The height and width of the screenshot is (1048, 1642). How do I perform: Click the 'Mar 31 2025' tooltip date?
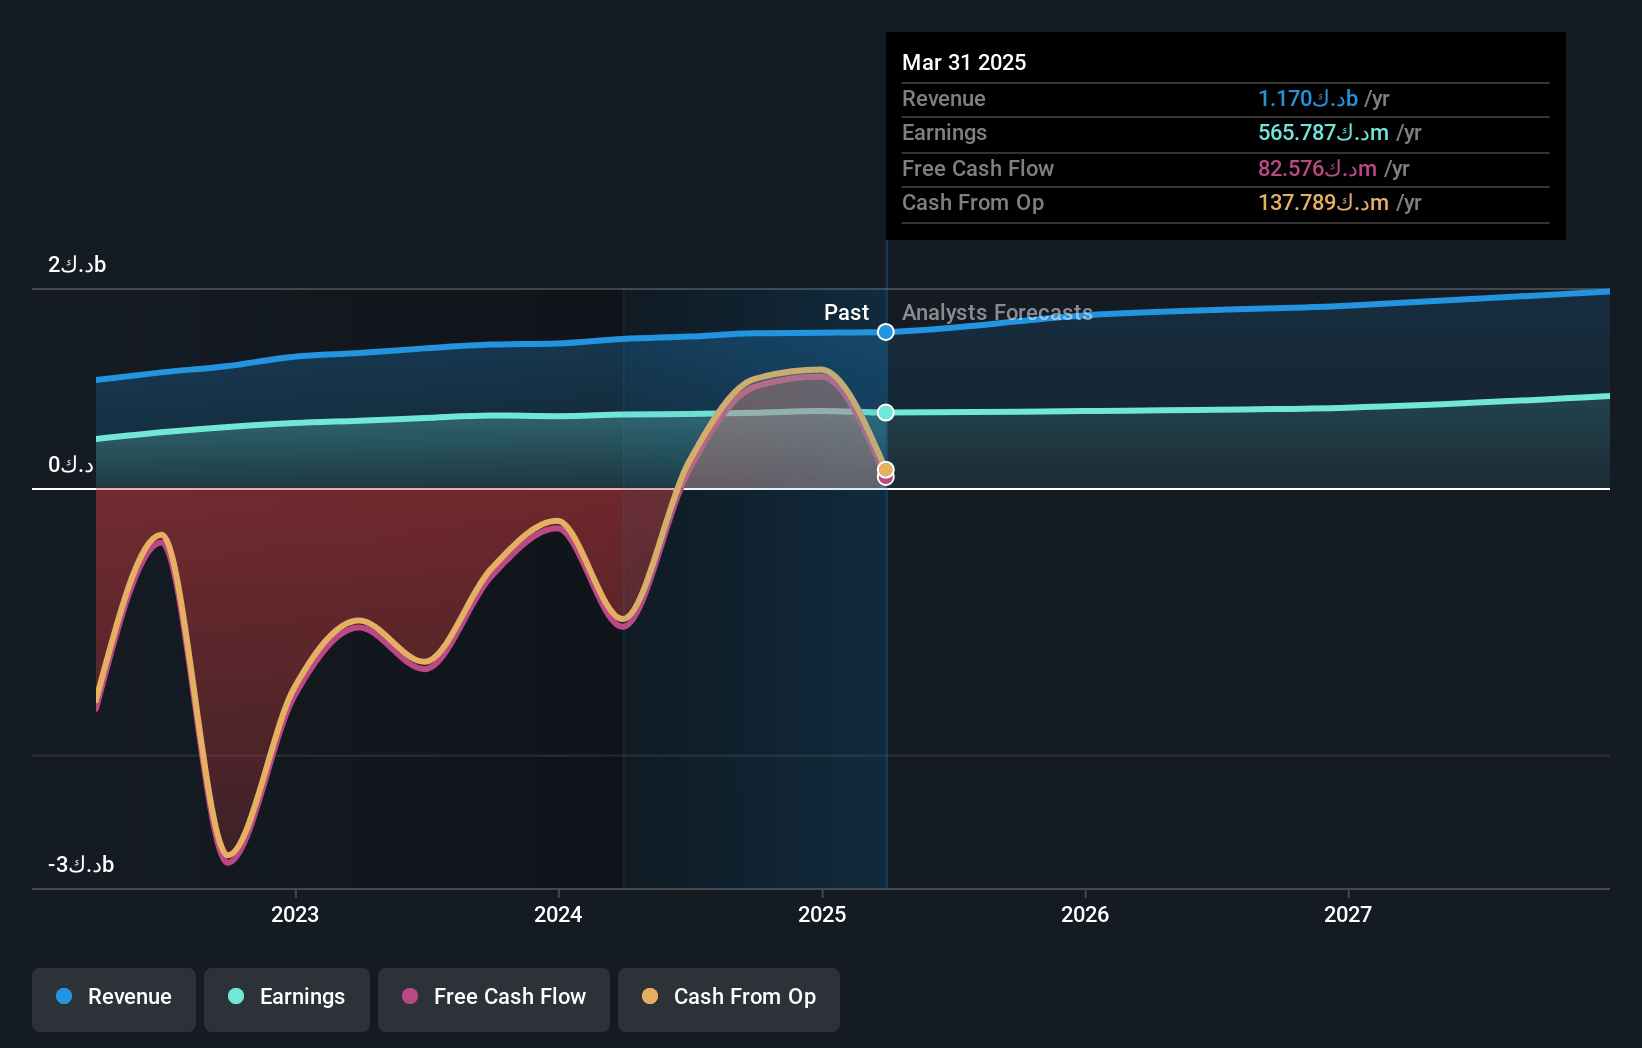(964, 62)
